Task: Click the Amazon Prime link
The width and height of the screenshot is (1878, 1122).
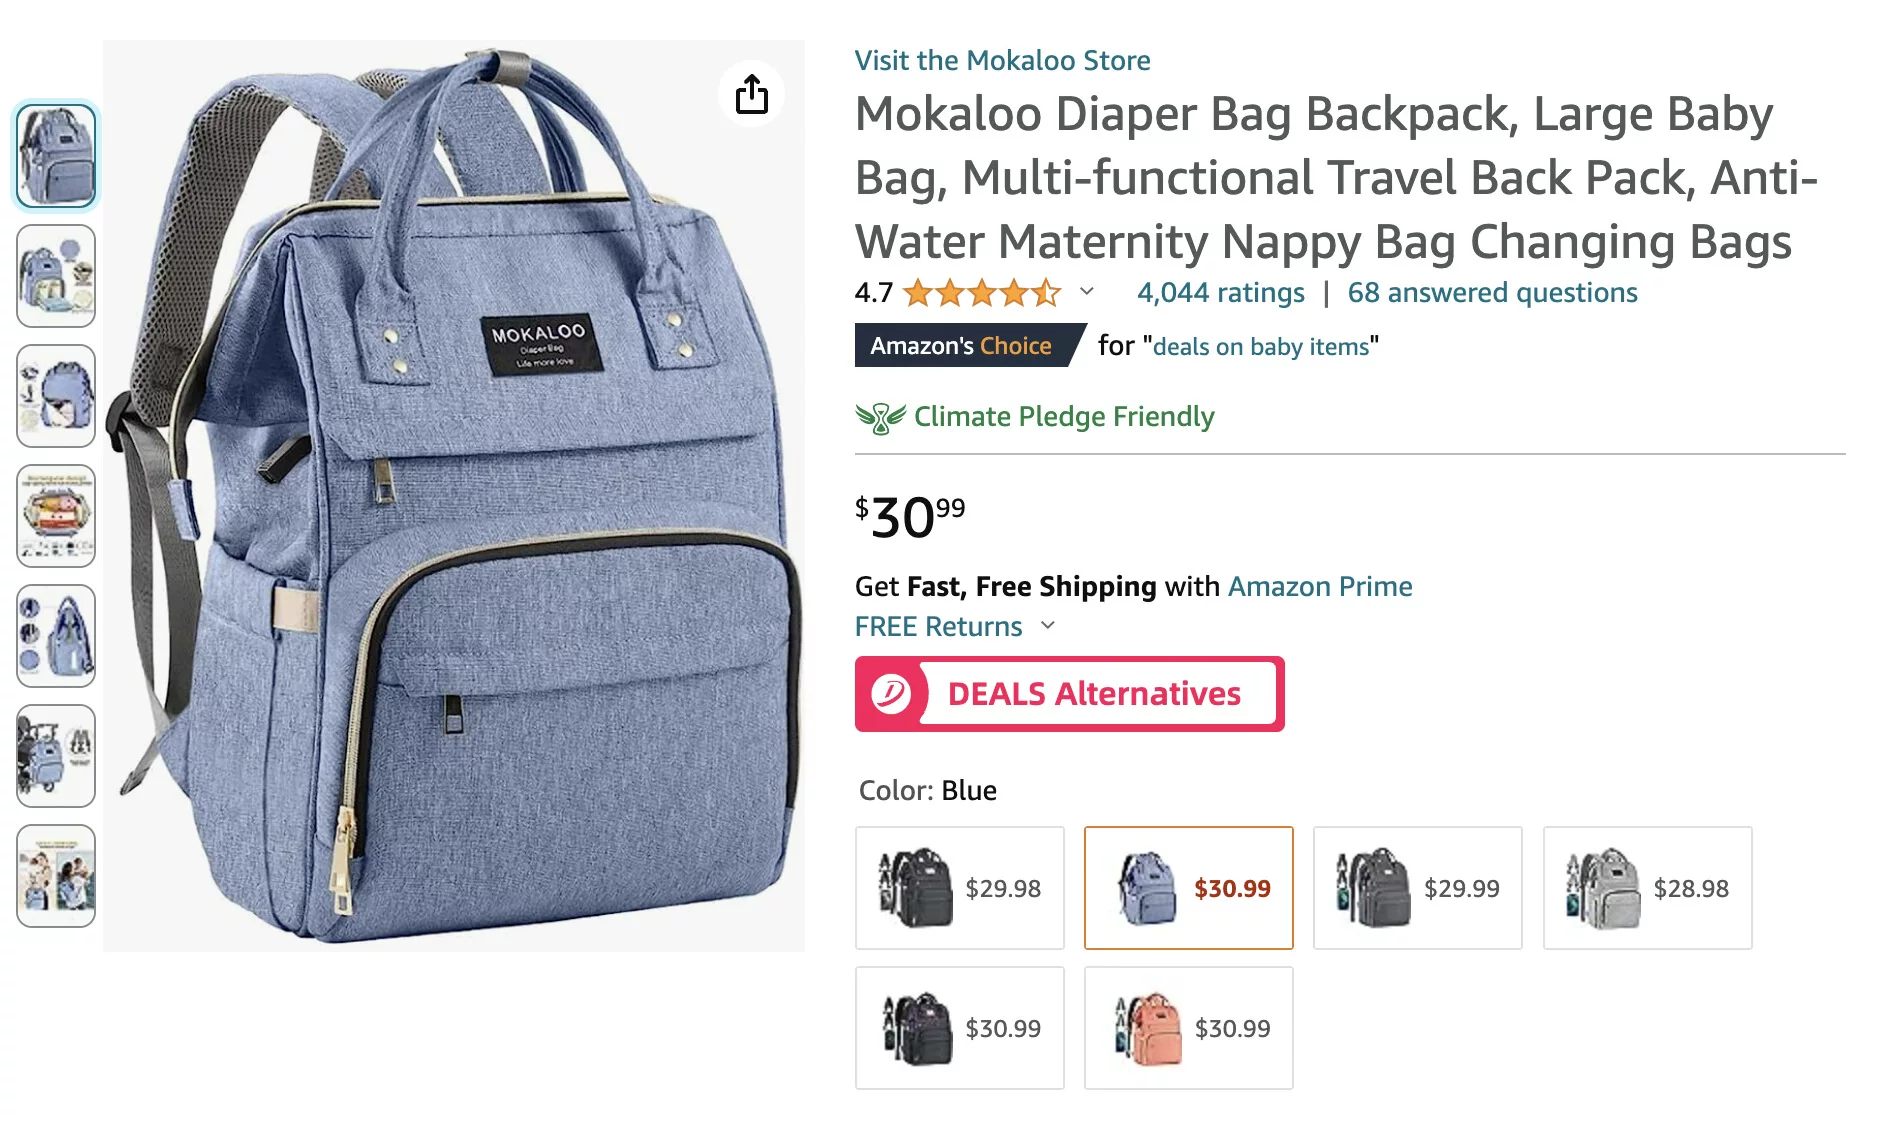Action: (1320, 587)
